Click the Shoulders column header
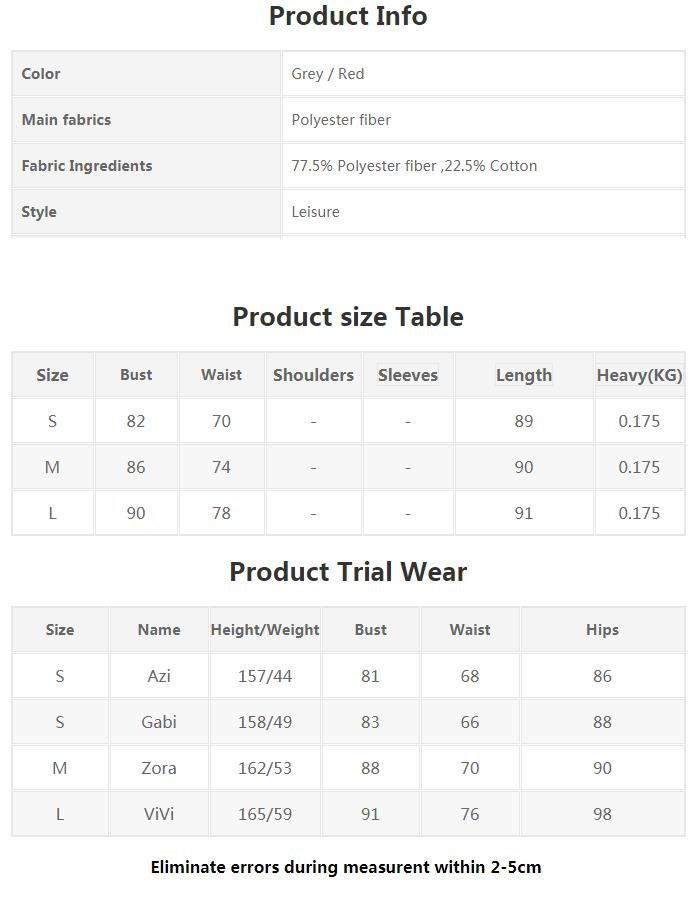 (x=314, y=375)
